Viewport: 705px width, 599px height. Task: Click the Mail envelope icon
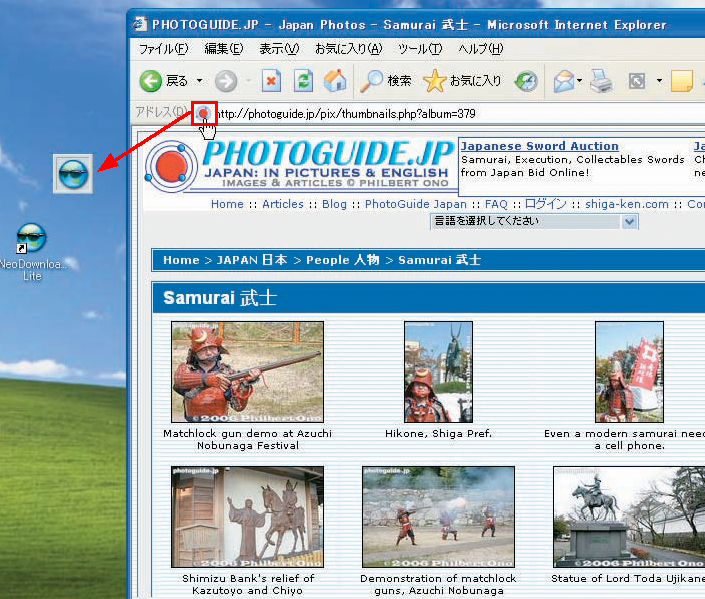[x=563, y=81]
